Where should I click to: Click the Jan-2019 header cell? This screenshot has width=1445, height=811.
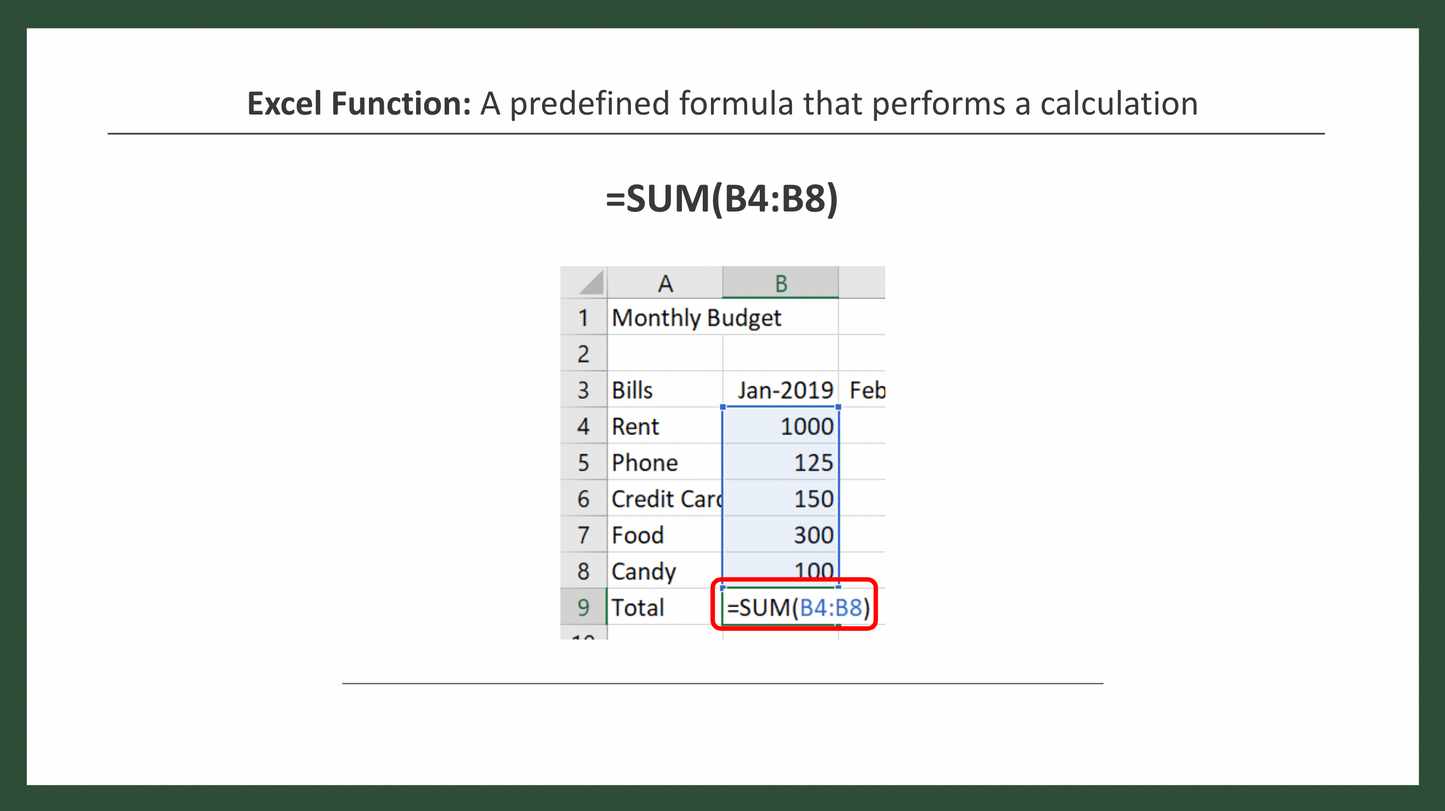[x=787, y=390]
